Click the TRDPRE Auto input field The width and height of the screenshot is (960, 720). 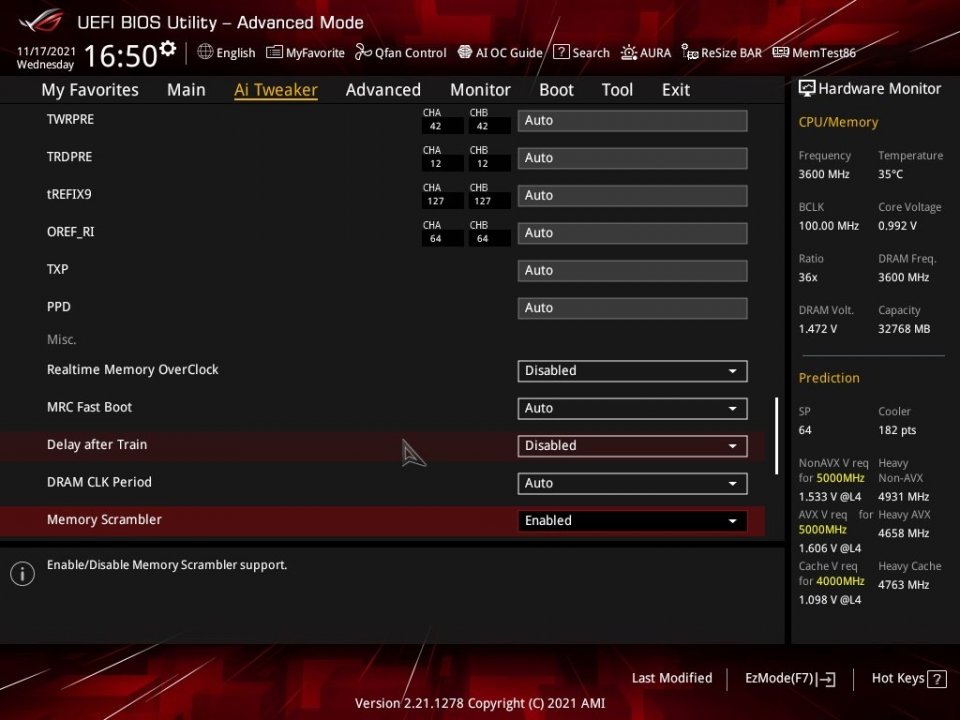[632, 158]
